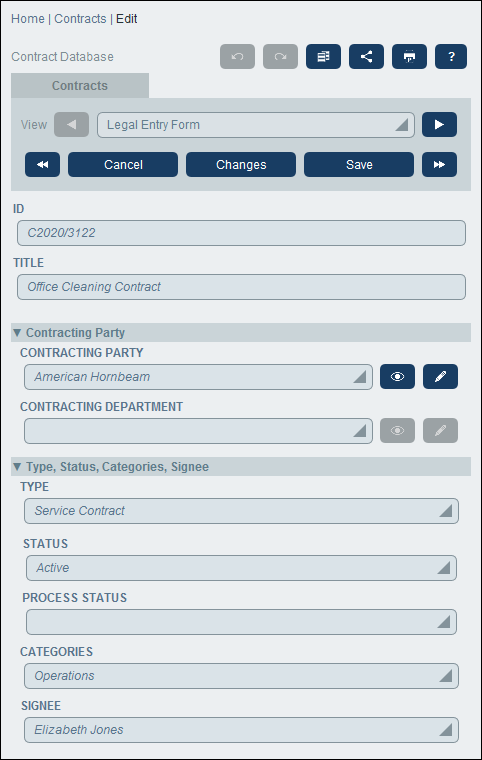
Task: Open the Signee dropdown showing Elizabeth Jones
Action: [x=241, y=730]
